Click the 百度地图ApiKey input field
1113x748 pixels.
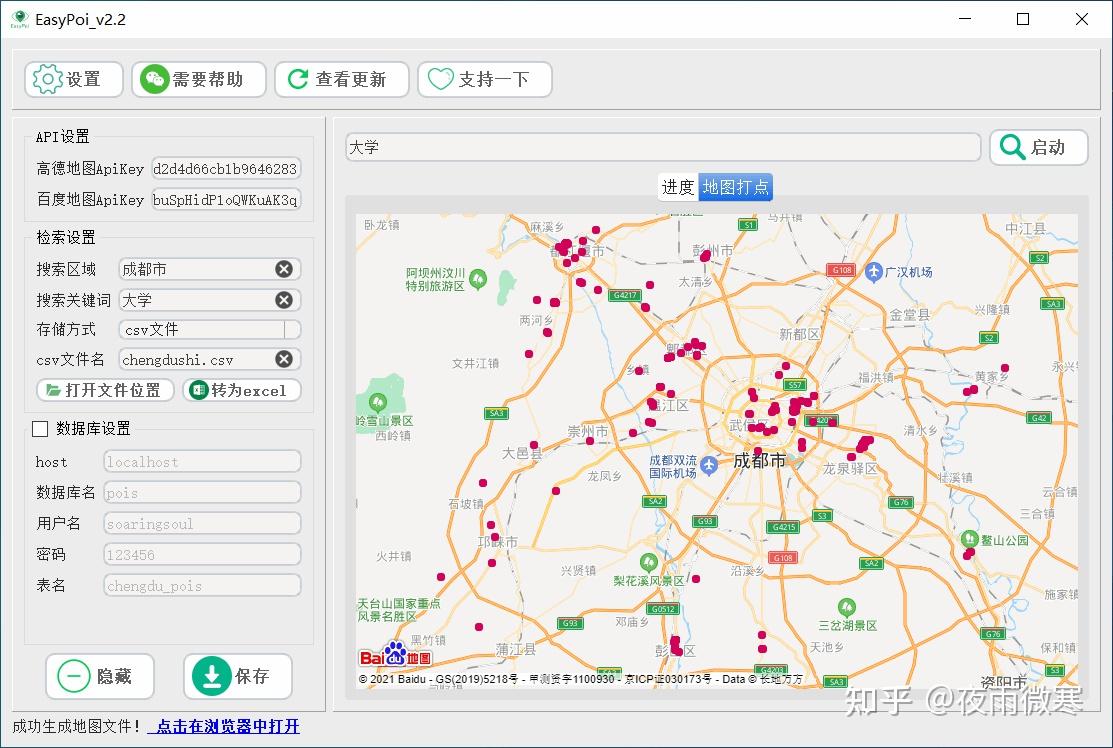pyautogui.click(x=226, y=199)
